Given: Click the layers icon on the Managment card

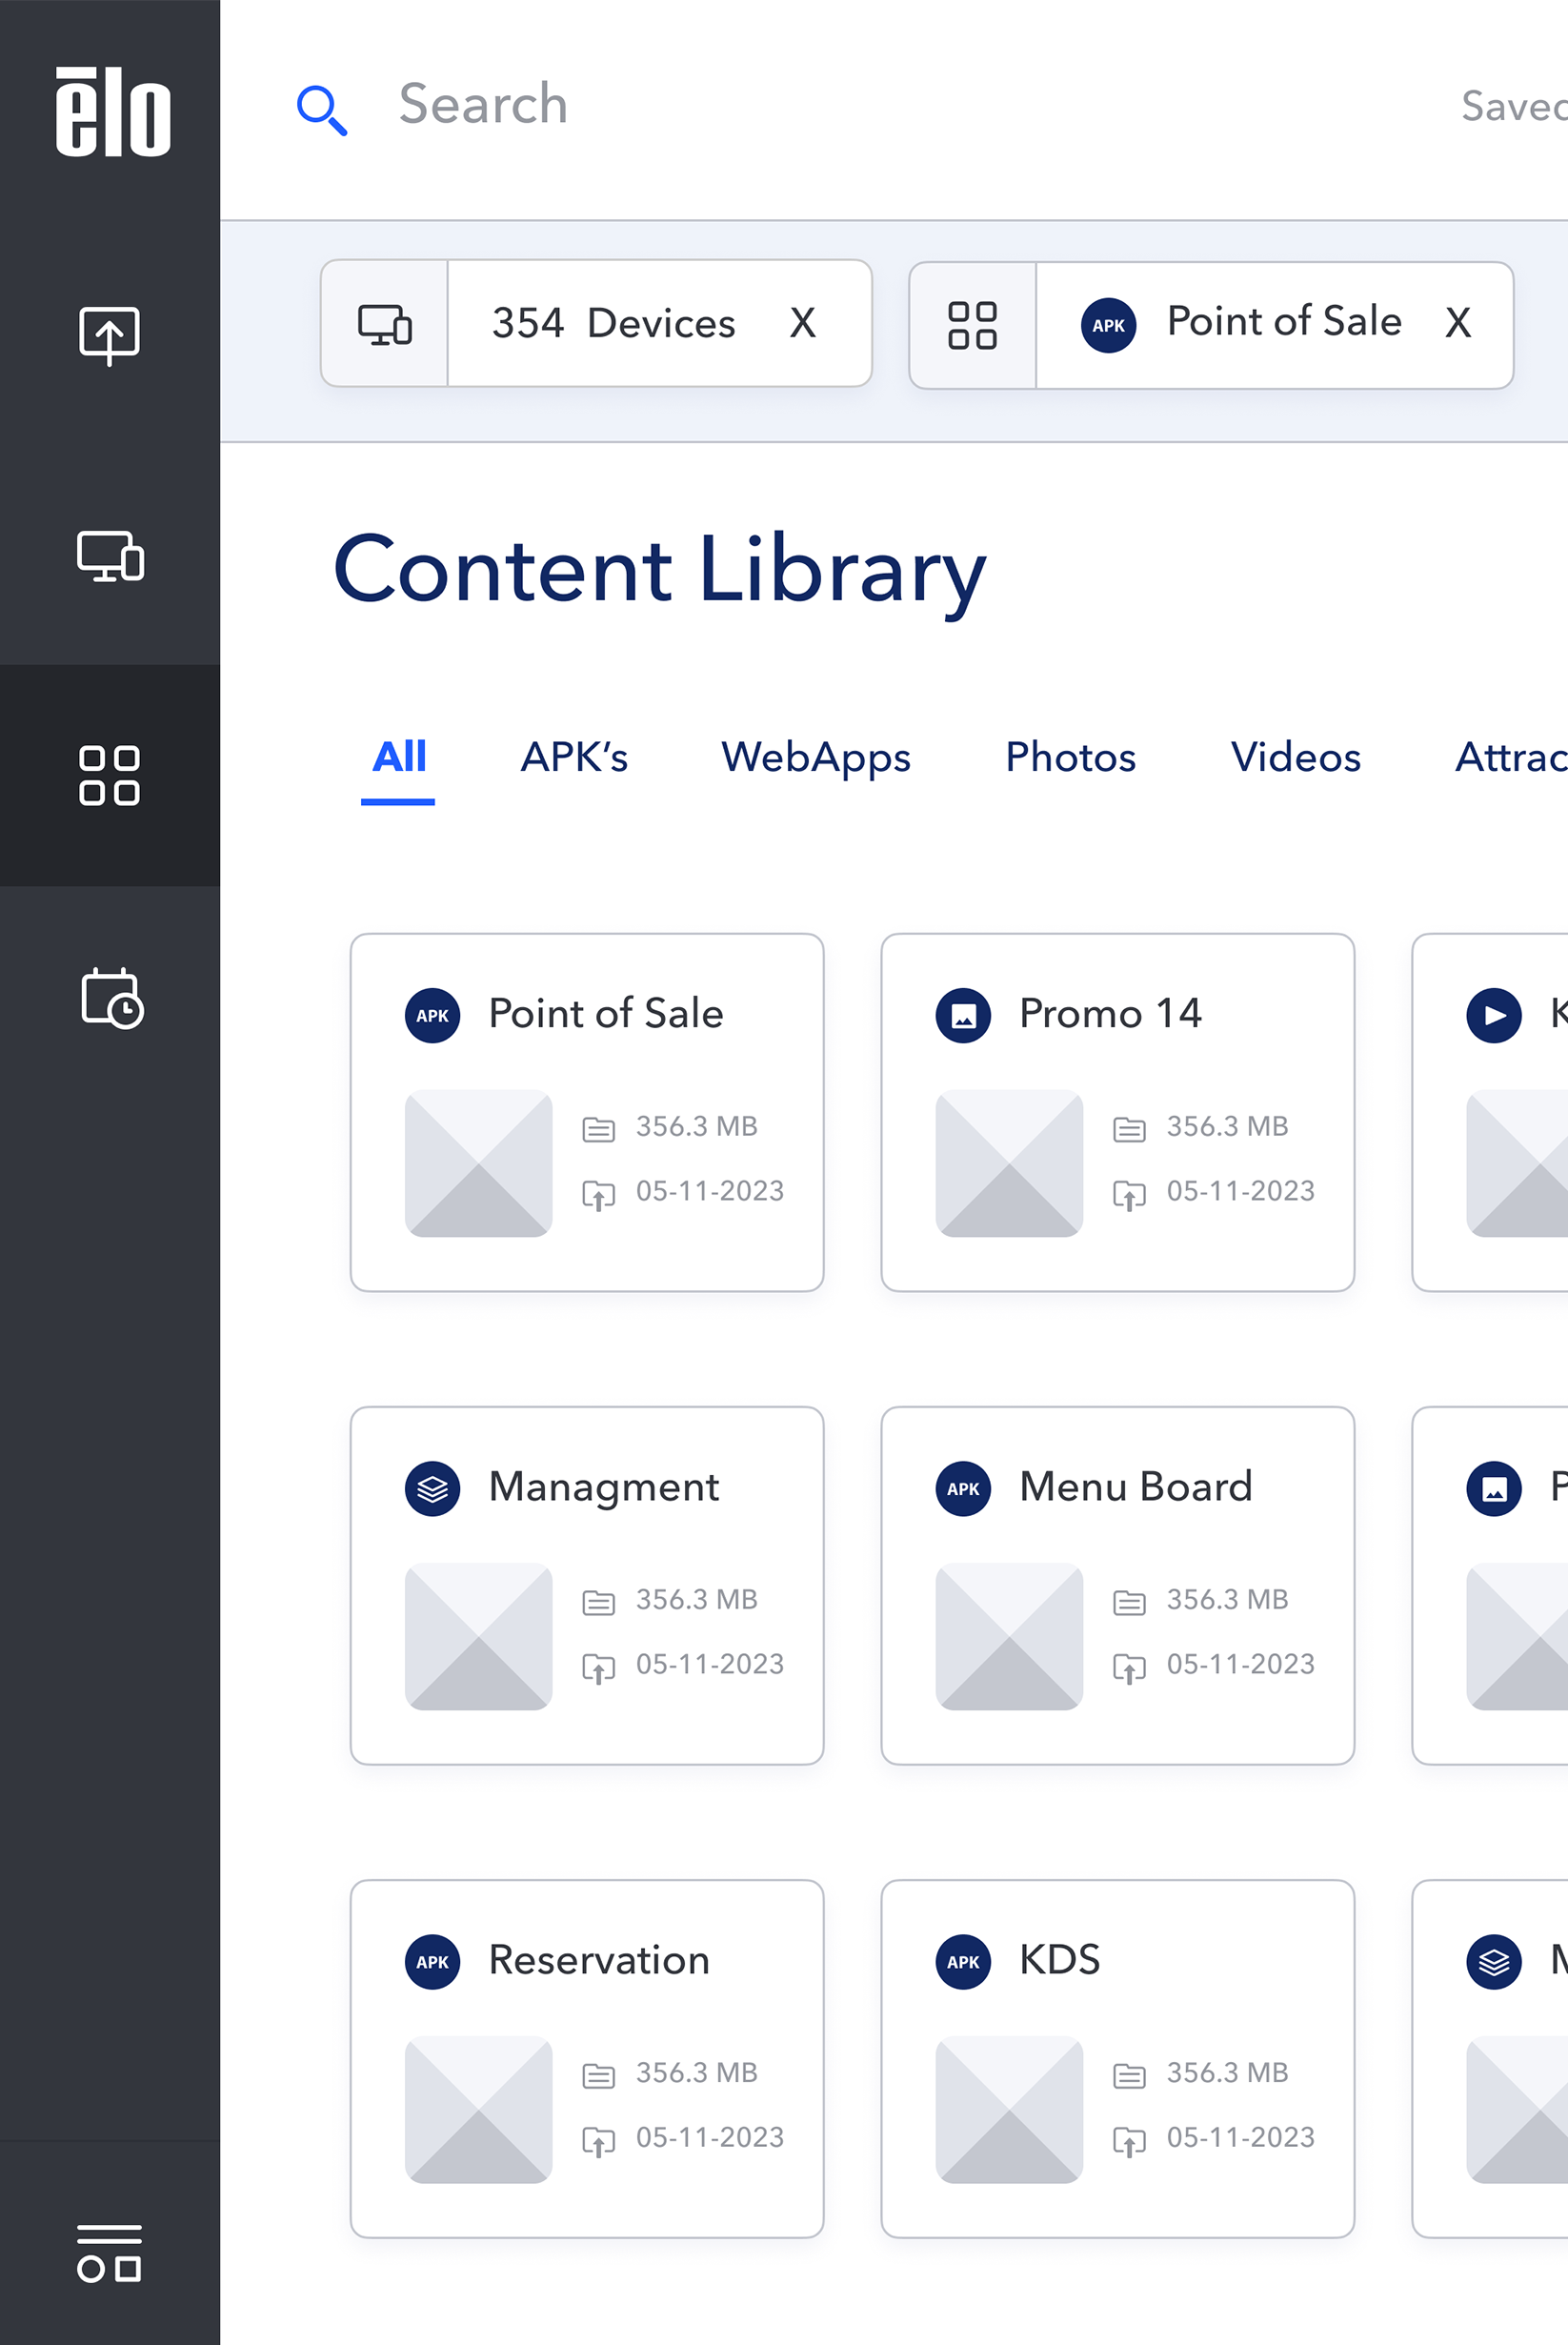Looking at the screenshot, I should click(432, 1488).
